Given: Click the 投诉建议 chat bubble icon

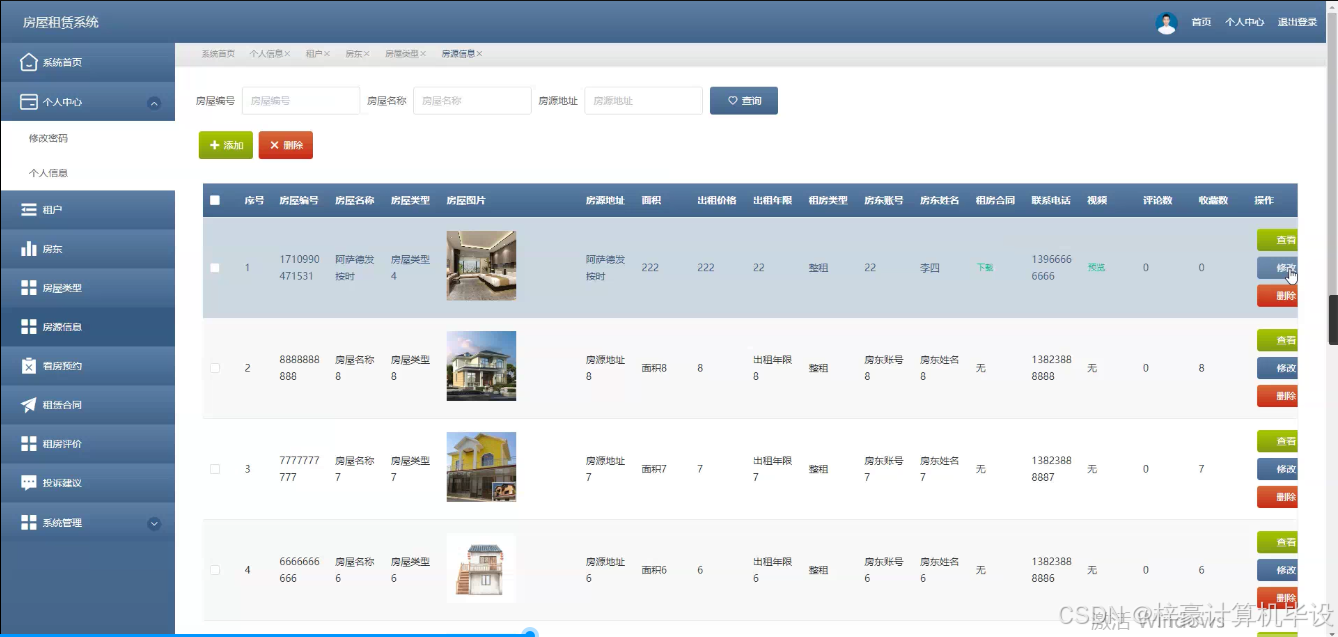Looking at the screenshot, I should click(29, 483).
